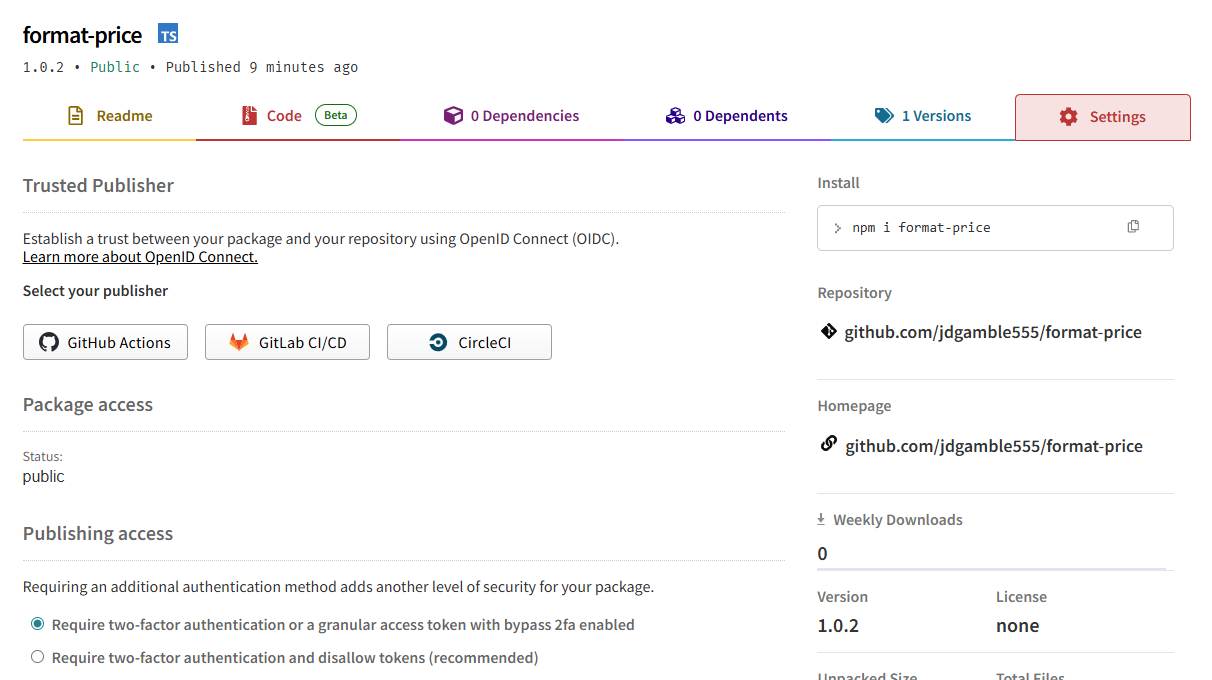Click the Settings gear icon
The width and height of the screenshot is (1212, 680).
click(1069, 117)
